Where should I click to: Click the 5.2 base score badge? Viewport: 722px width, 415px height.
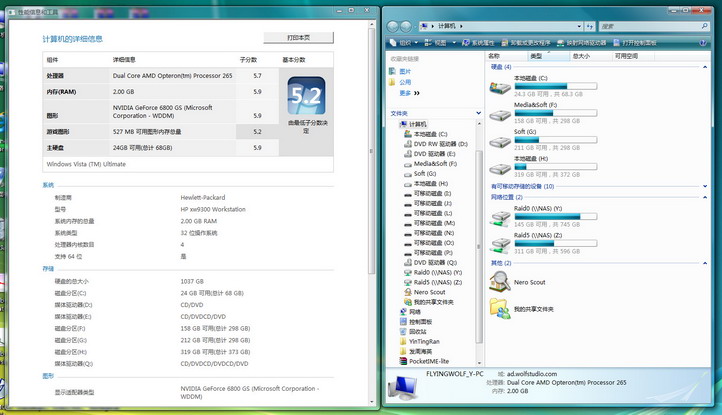click(306, 100)
